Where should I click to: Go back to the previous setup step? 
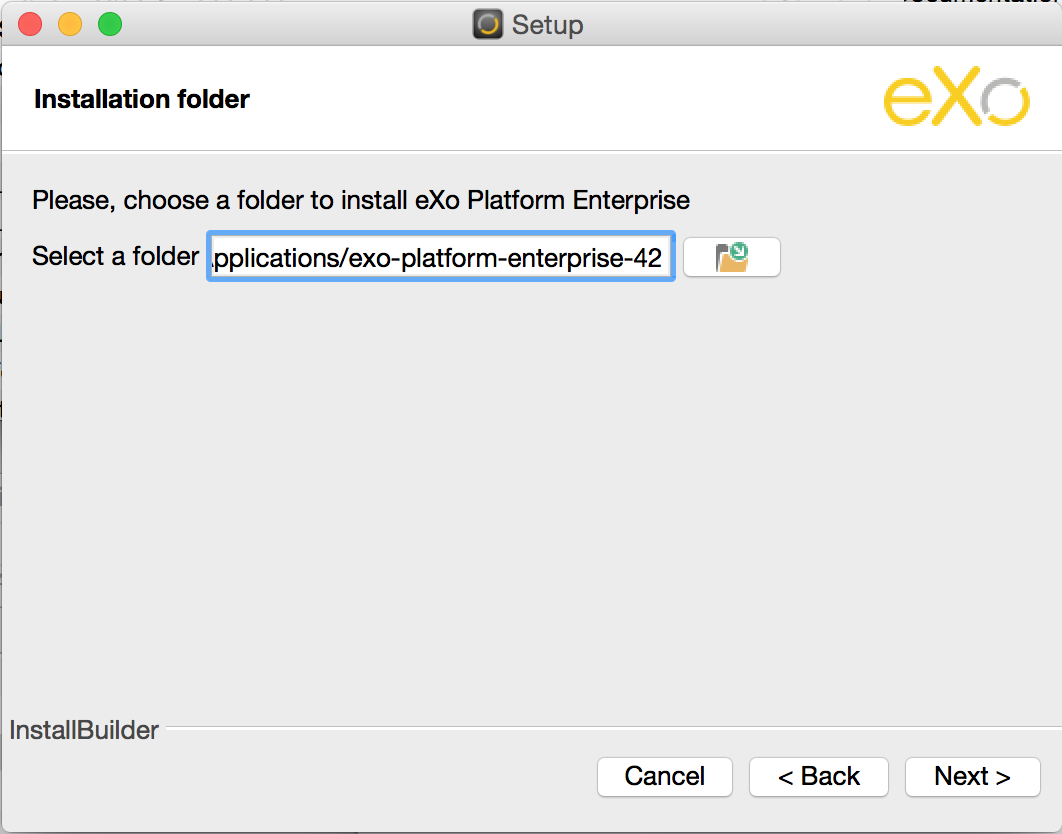pyautogui.click(x=818, y=776)
